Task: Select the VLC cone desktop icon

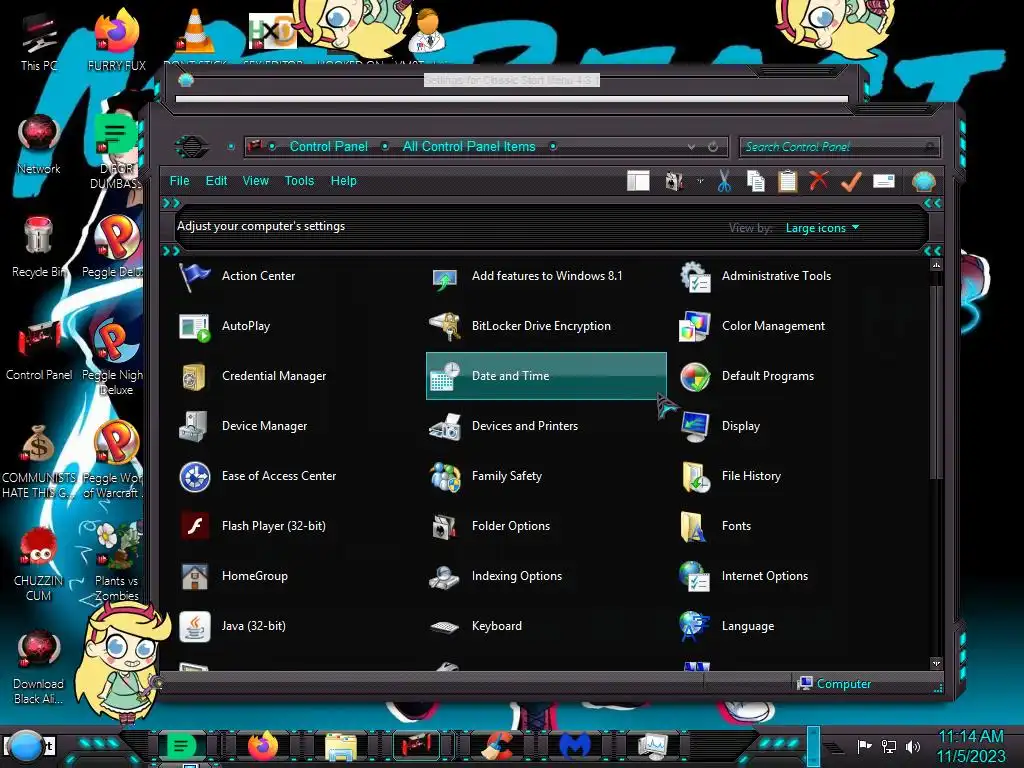Action: tap(195, 31)
